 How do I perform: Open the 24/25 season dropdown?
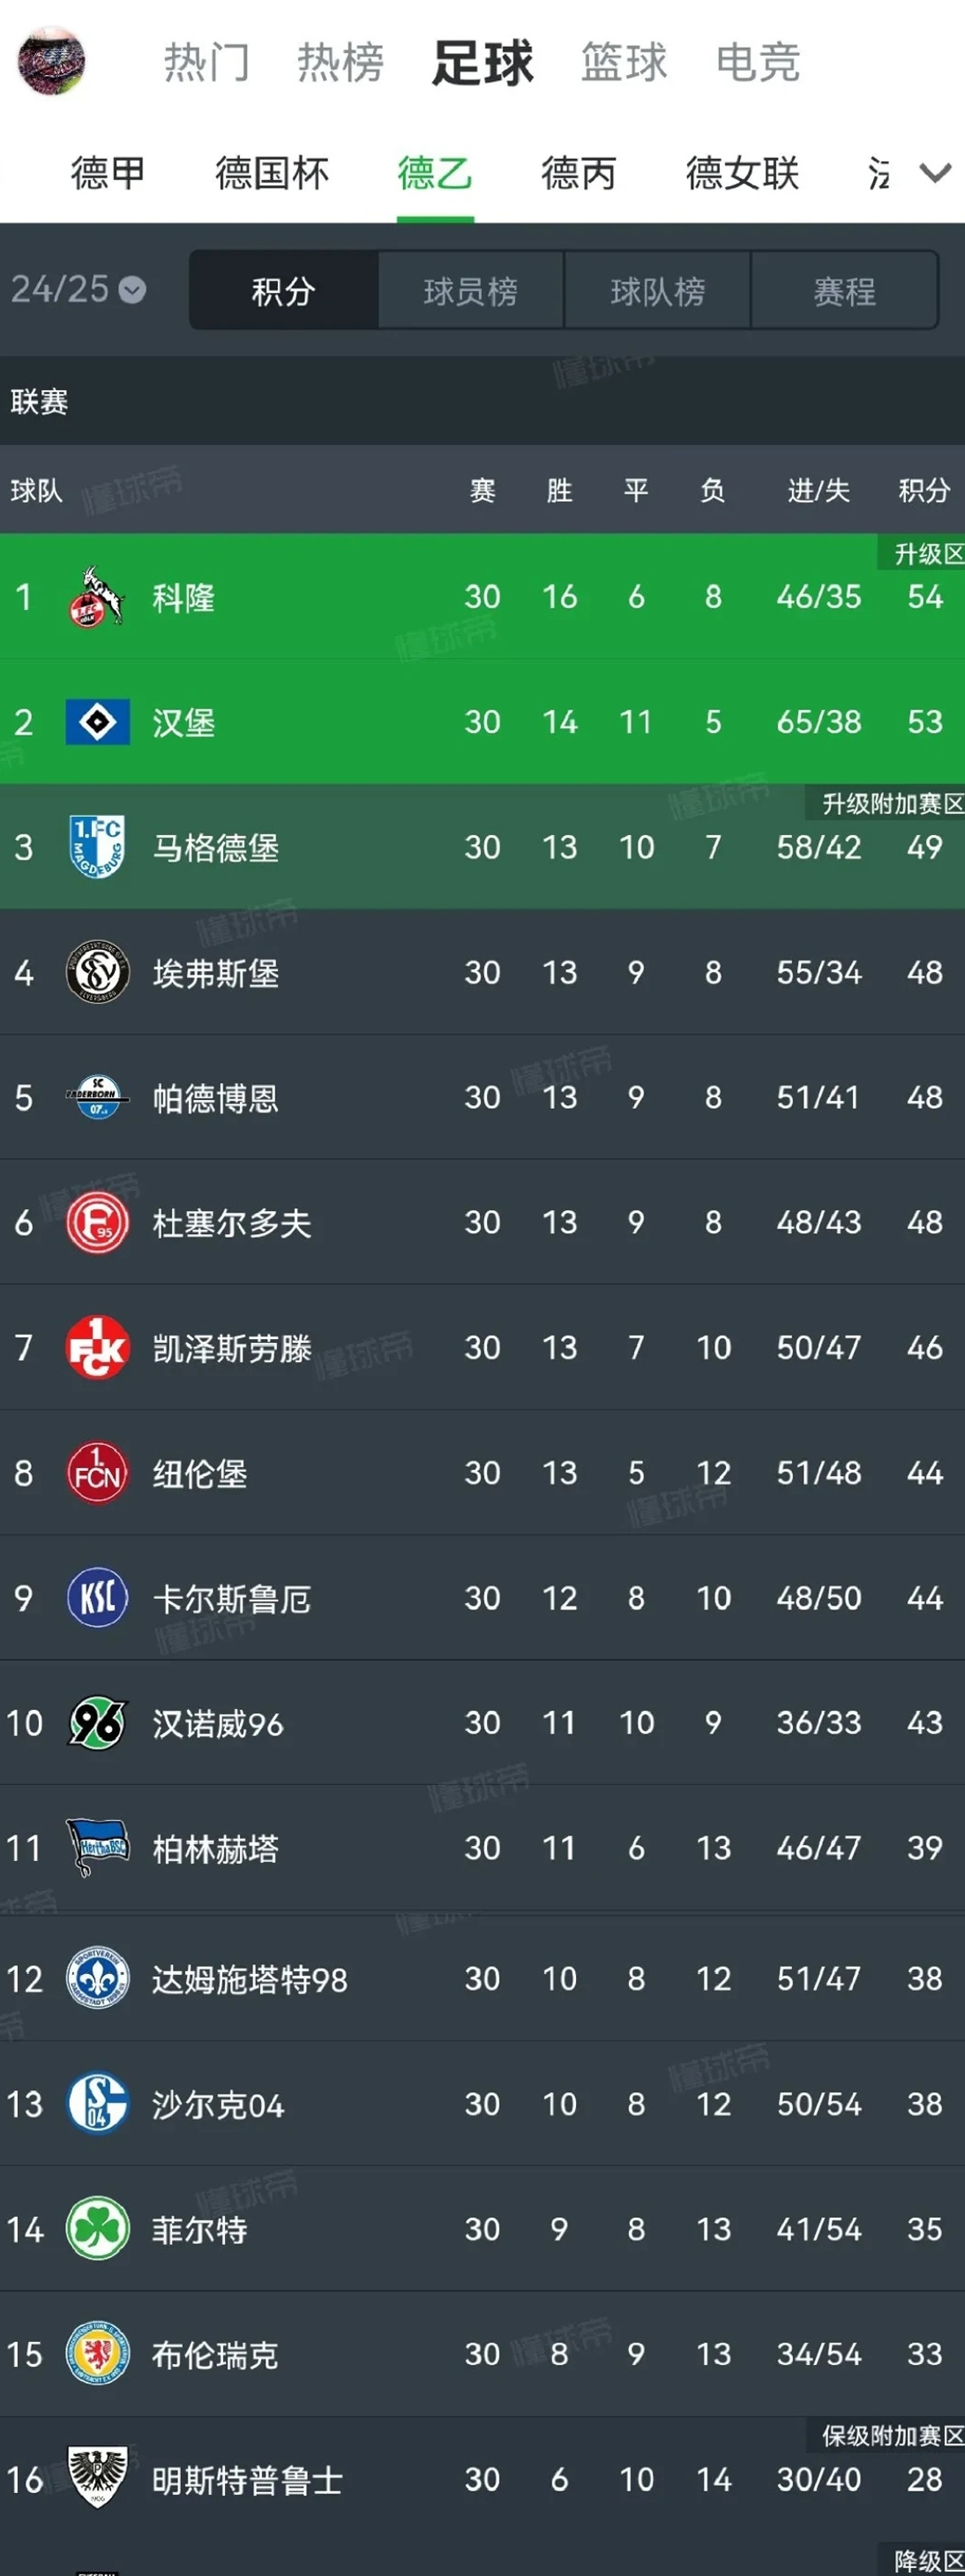[x=78, y=289]
